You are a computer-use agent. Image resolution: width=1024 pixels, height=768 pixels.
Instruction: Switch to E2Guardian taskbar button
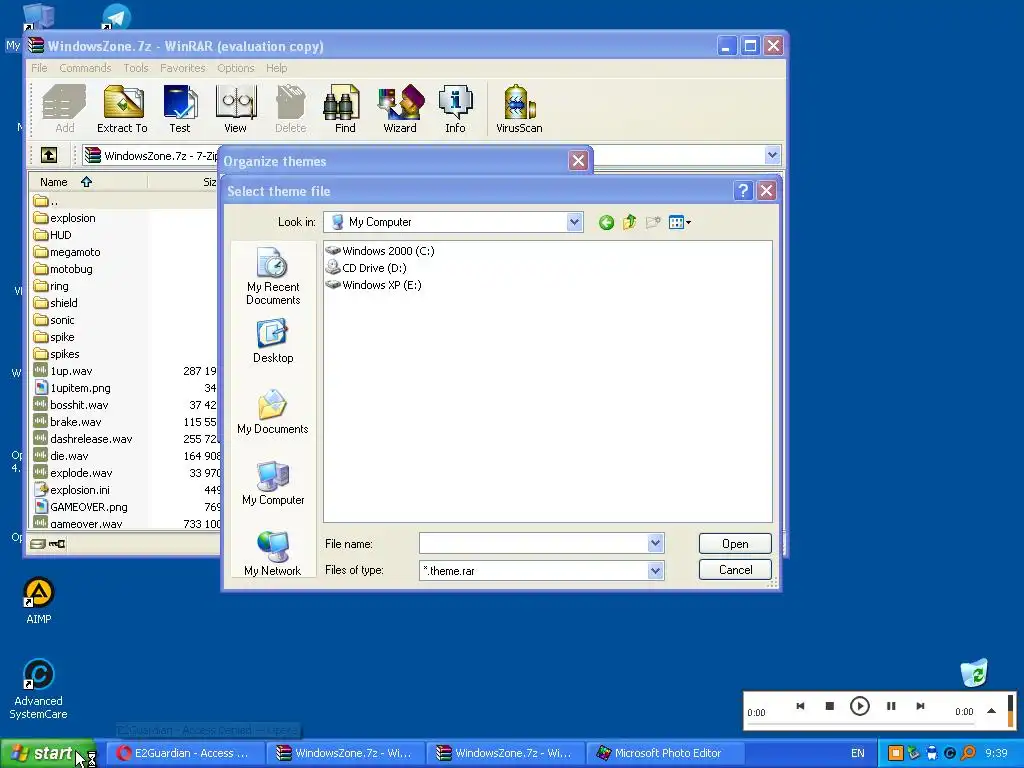(x=185, y=753)
